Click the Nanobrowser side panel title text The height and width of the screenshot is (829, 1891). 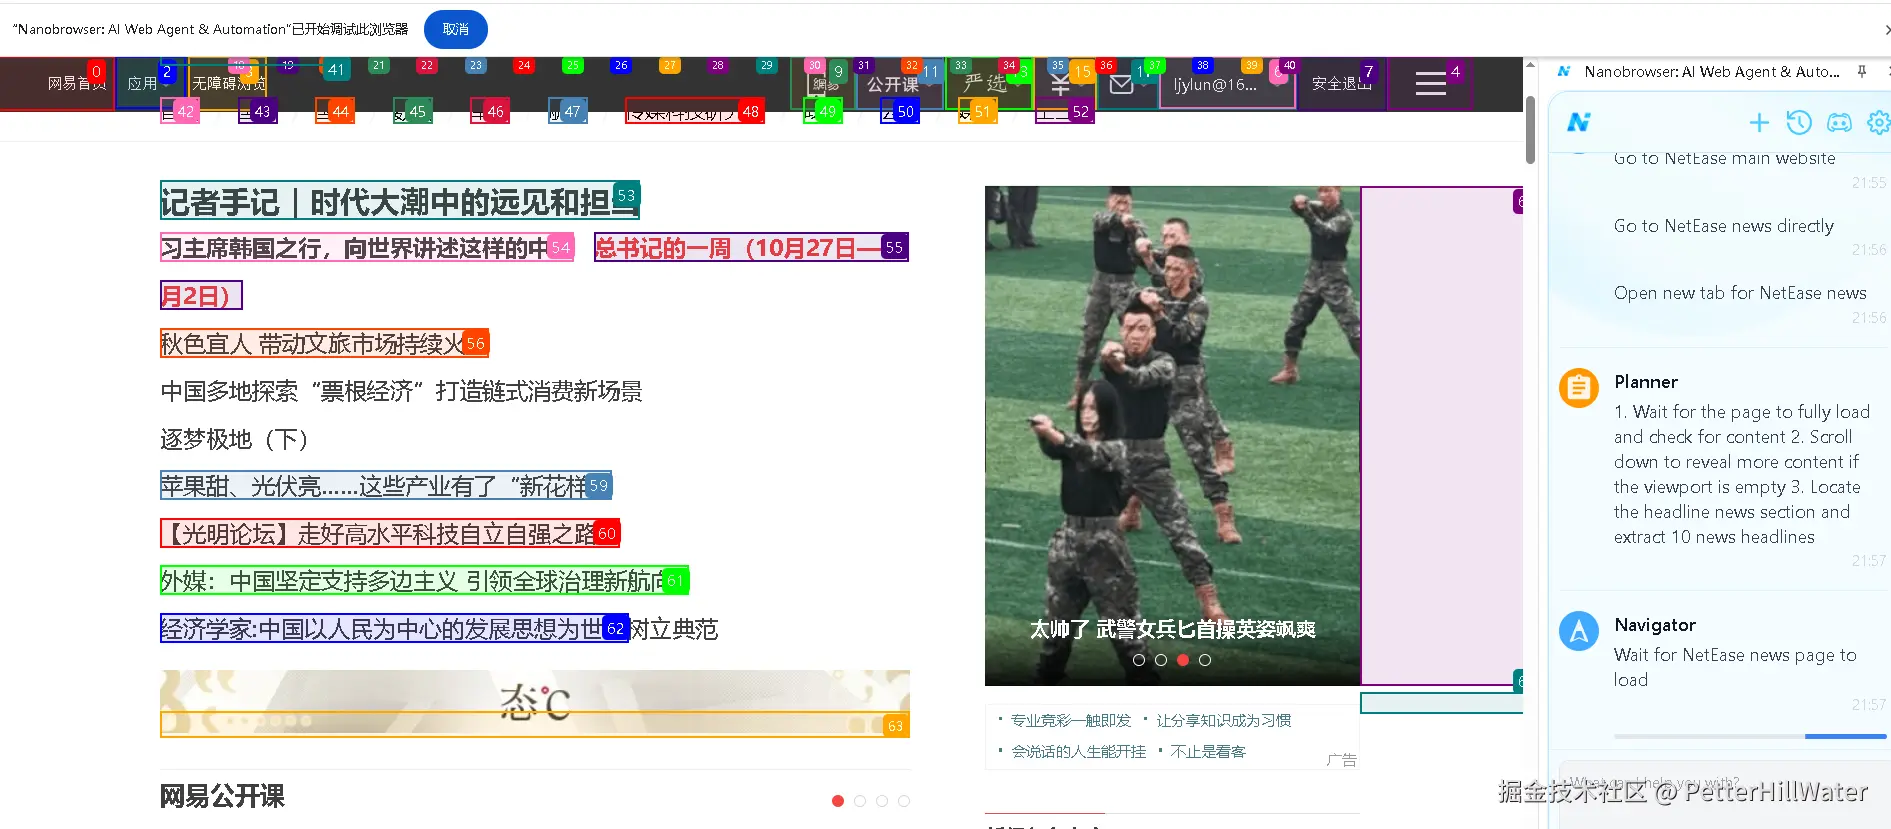(1712, 71)
